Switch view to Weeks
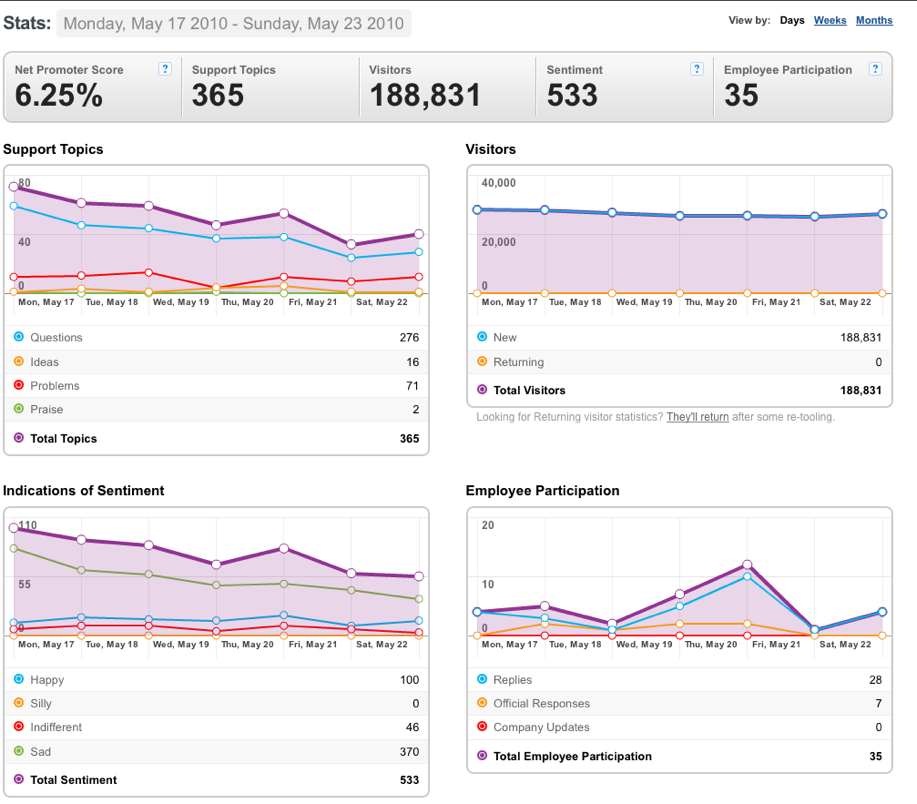This screenshot has height=804, width=917. tap(830, 20)
